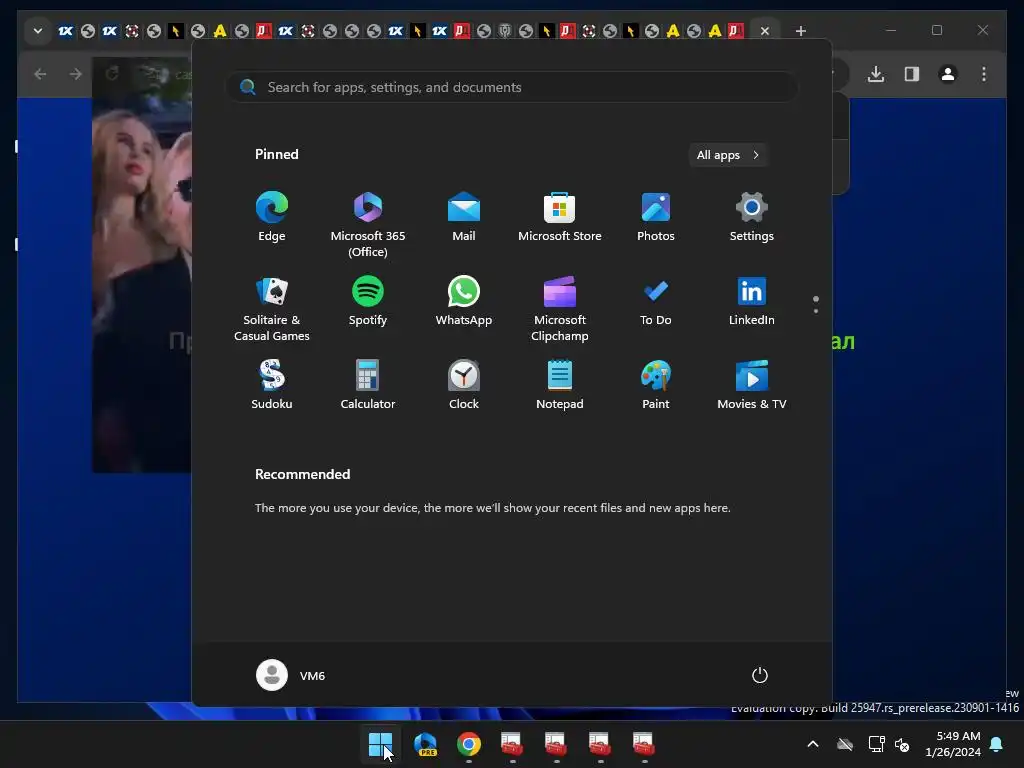The image size is (1024, 768).
Task: Open LinkedIn app
Action: [752, 302]
